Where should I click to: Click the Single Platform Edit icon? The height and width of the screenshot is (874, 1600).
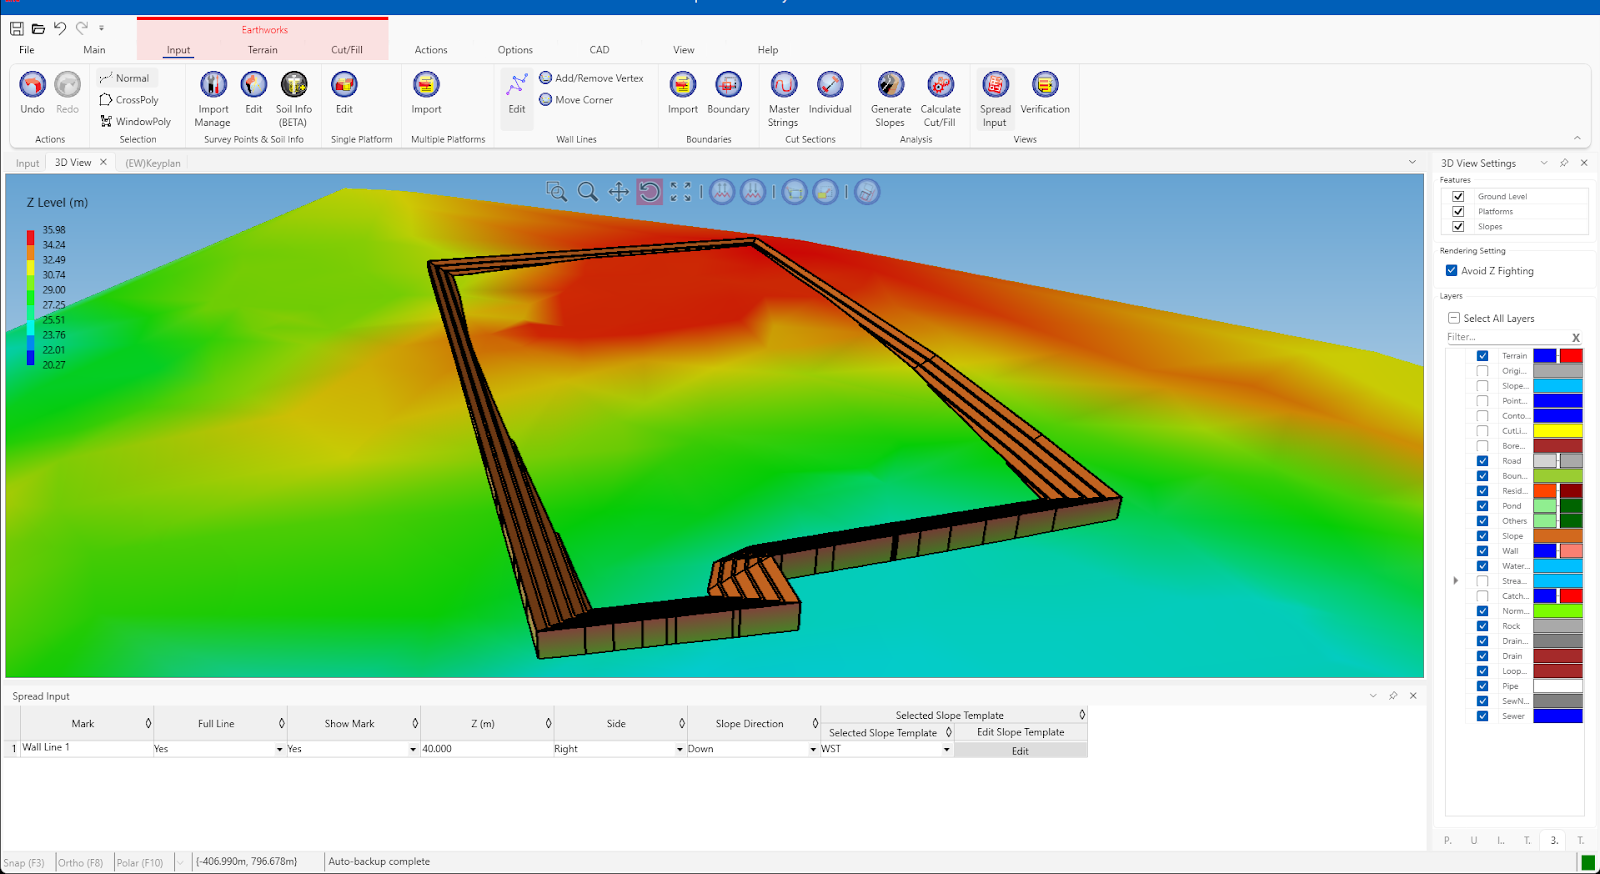point(344,85)
